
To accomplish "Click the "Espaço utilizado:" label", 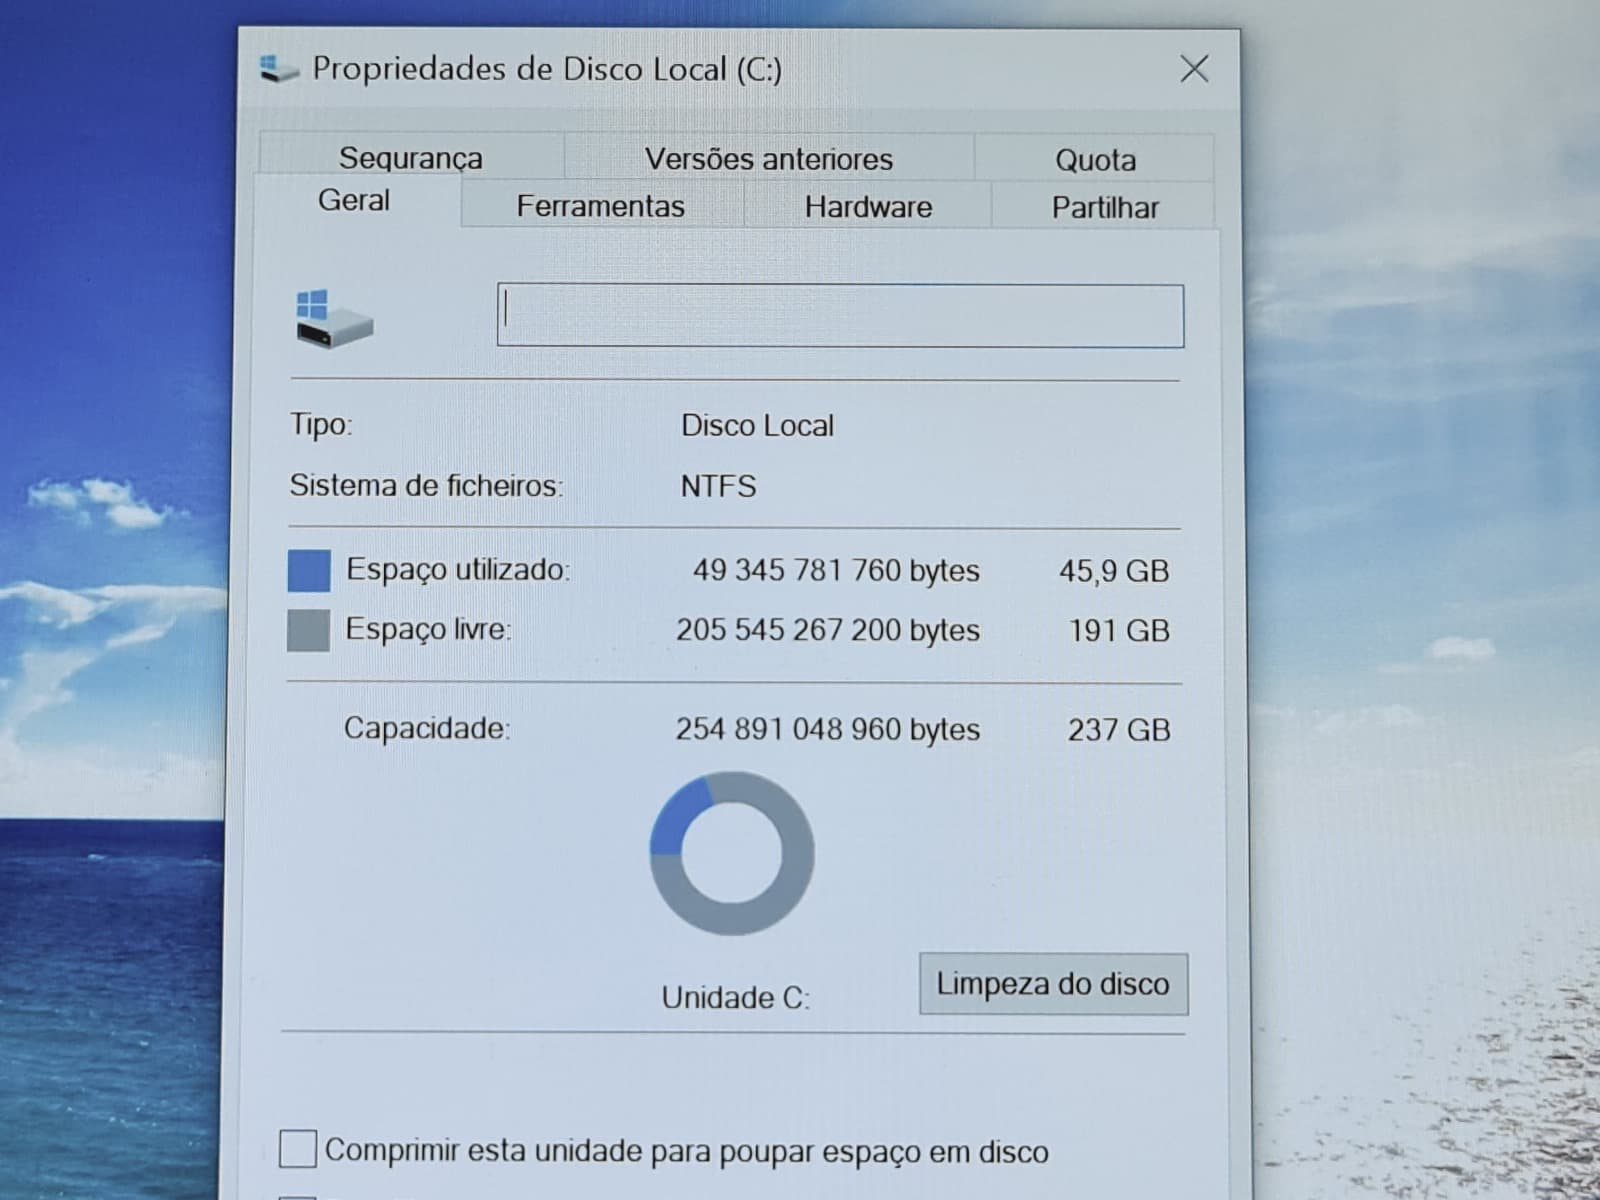I will [458, 570].
